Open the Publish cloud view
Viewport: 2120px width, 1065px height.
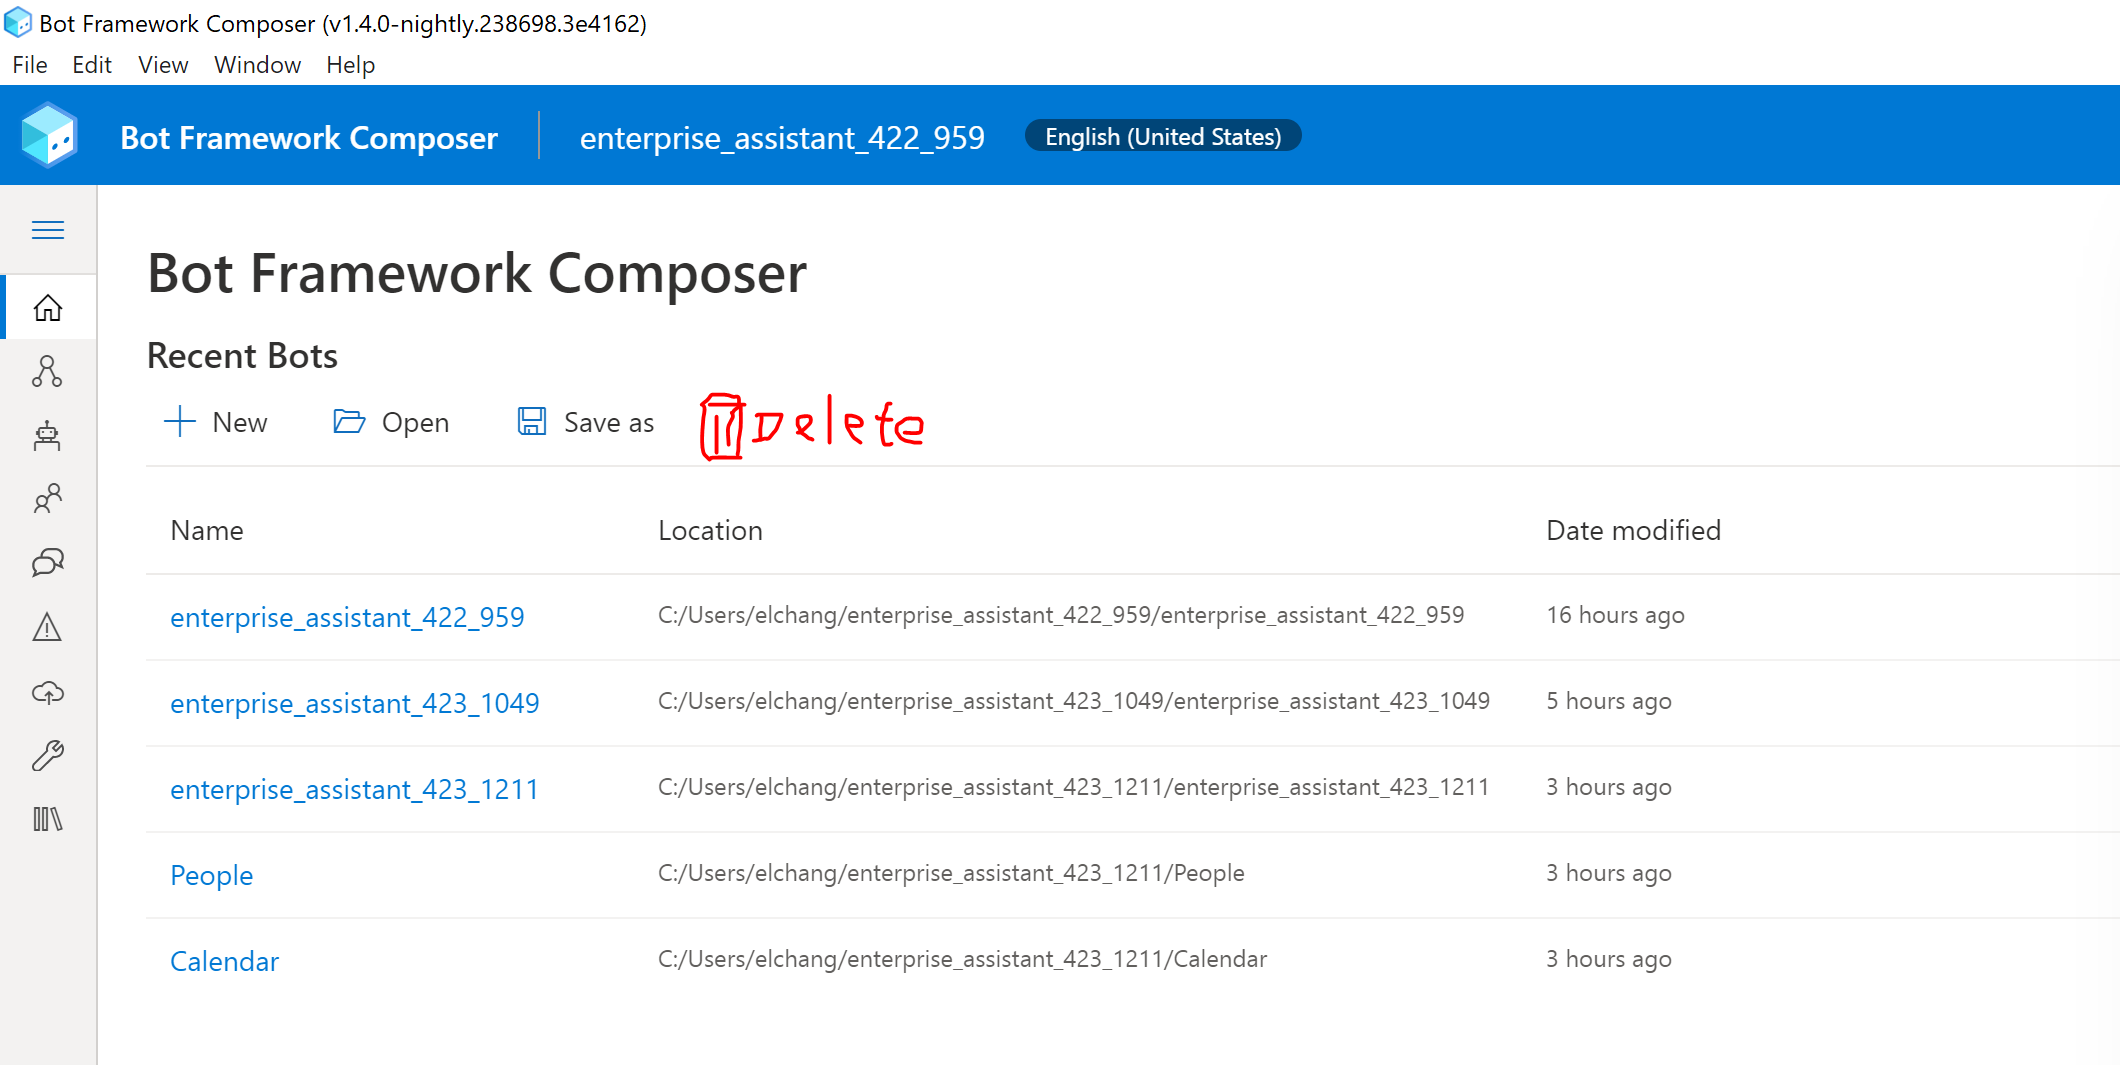pyautogui.click(x=47, y=691)
